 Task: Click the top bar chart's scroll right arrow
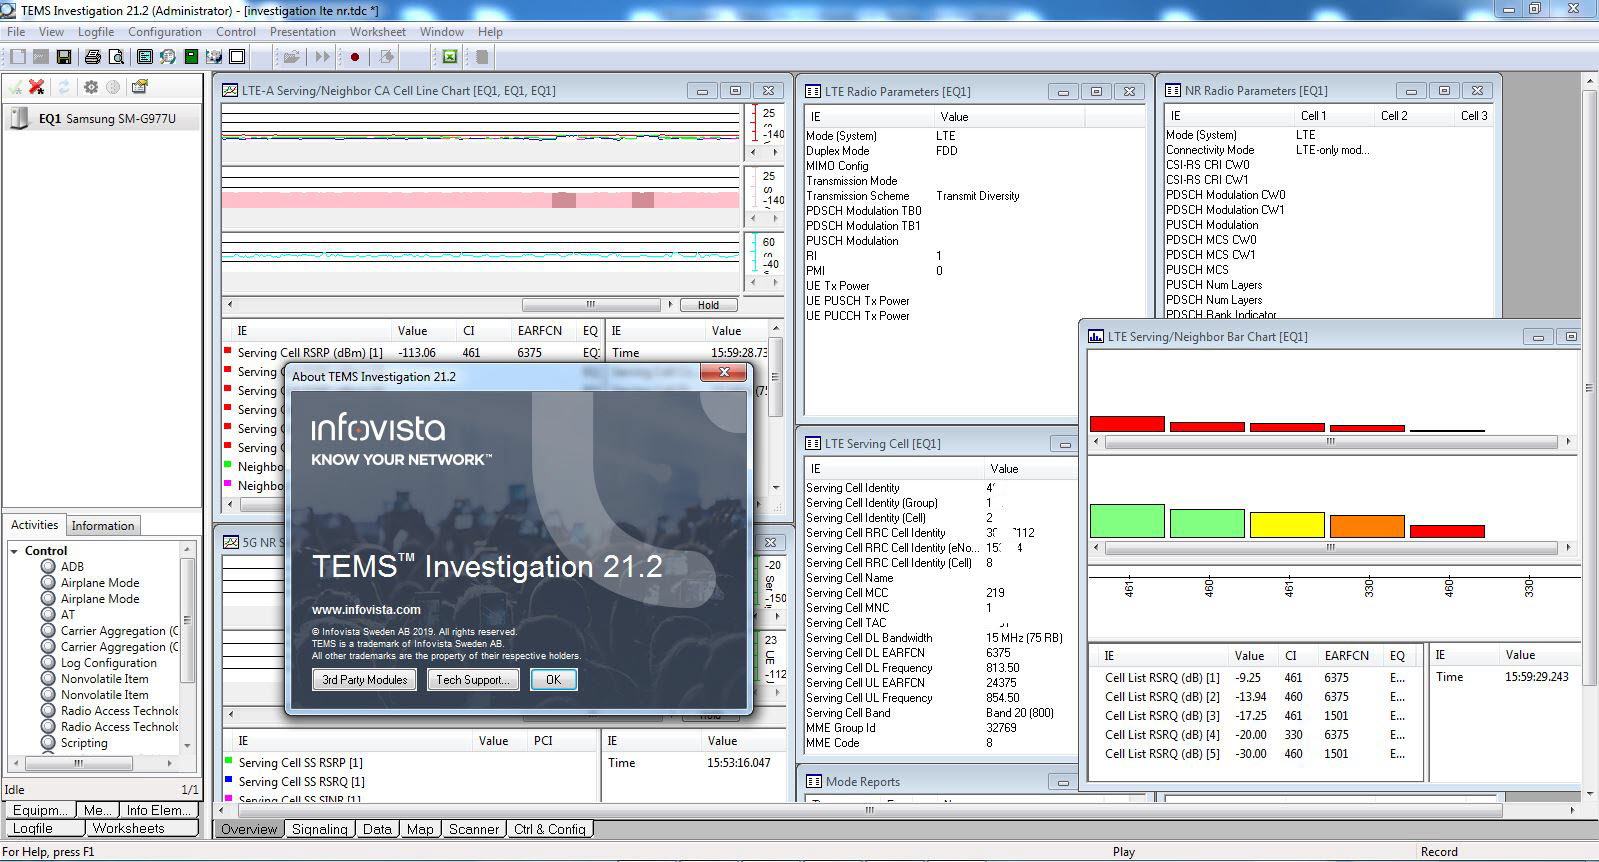coord(1568,441)
